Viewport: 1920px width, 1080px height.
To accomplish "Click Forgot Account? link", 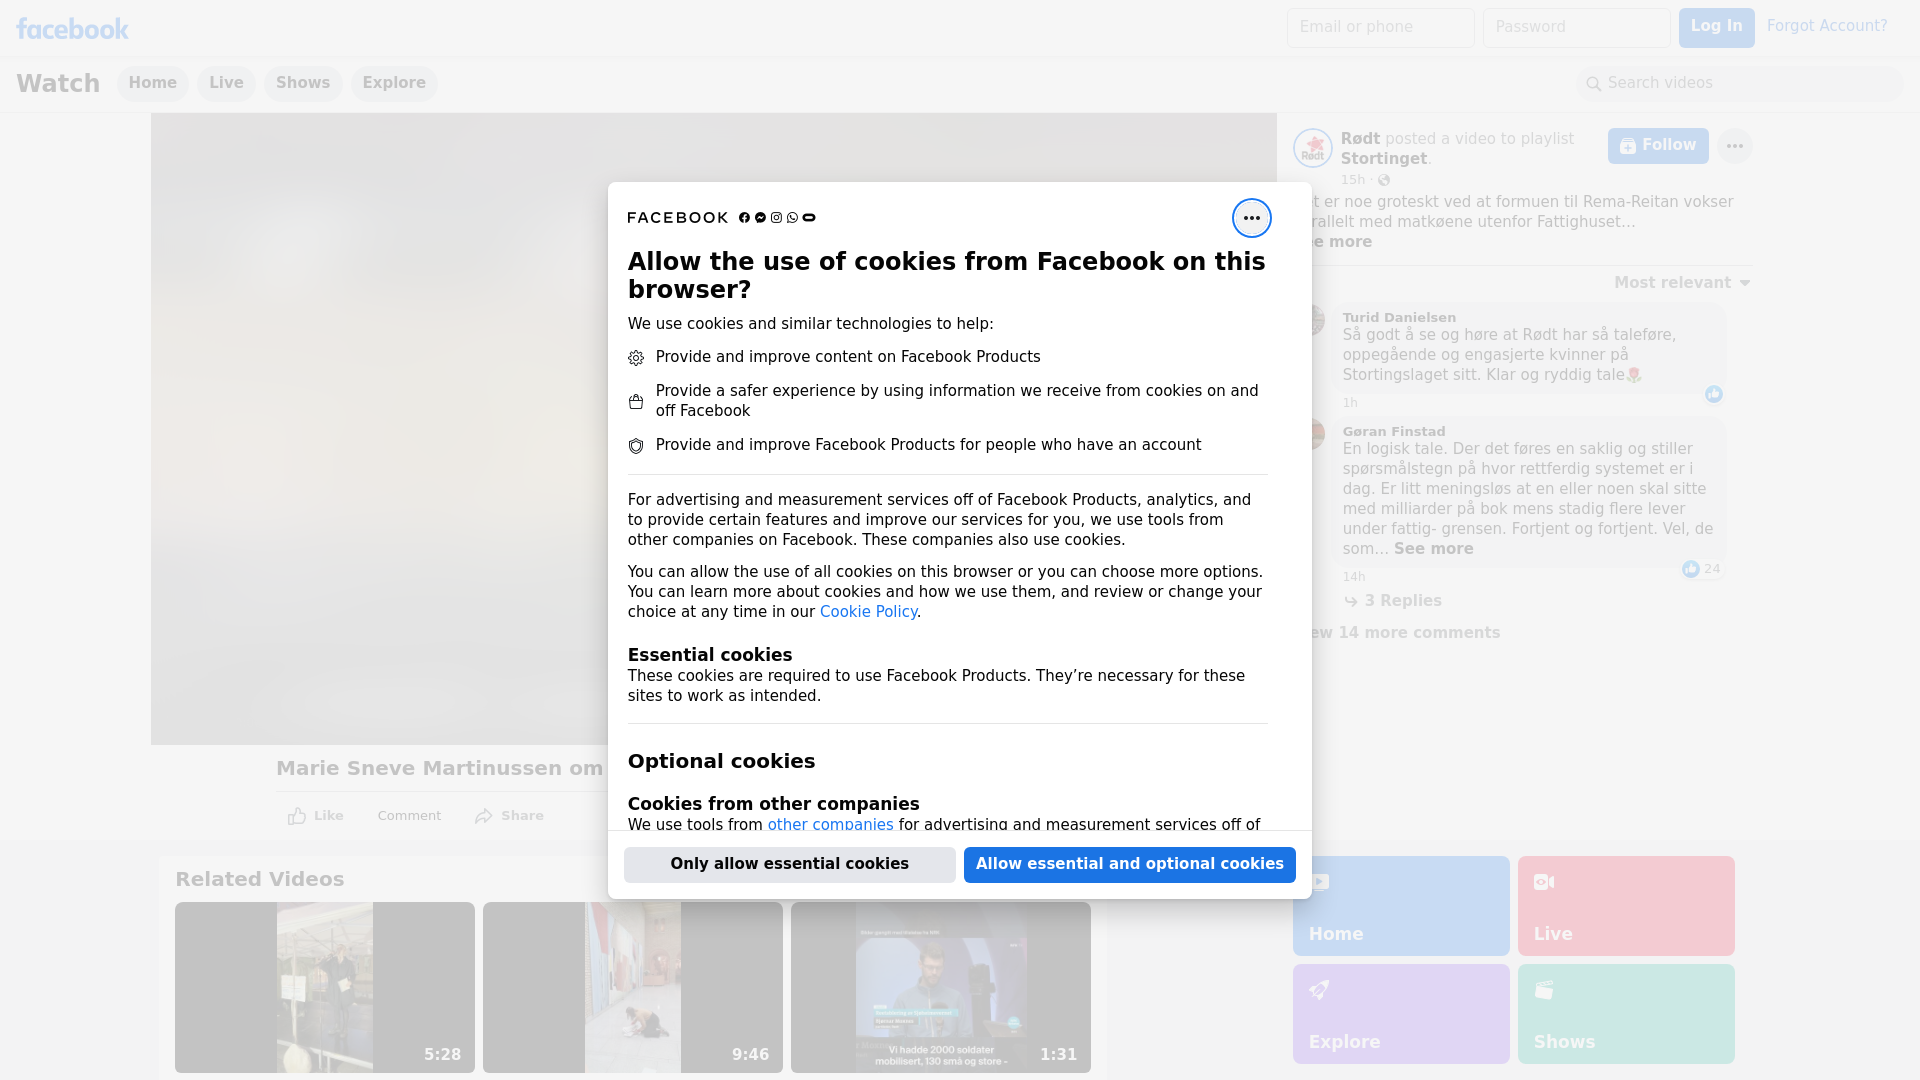I will [x=1827, y=26].
